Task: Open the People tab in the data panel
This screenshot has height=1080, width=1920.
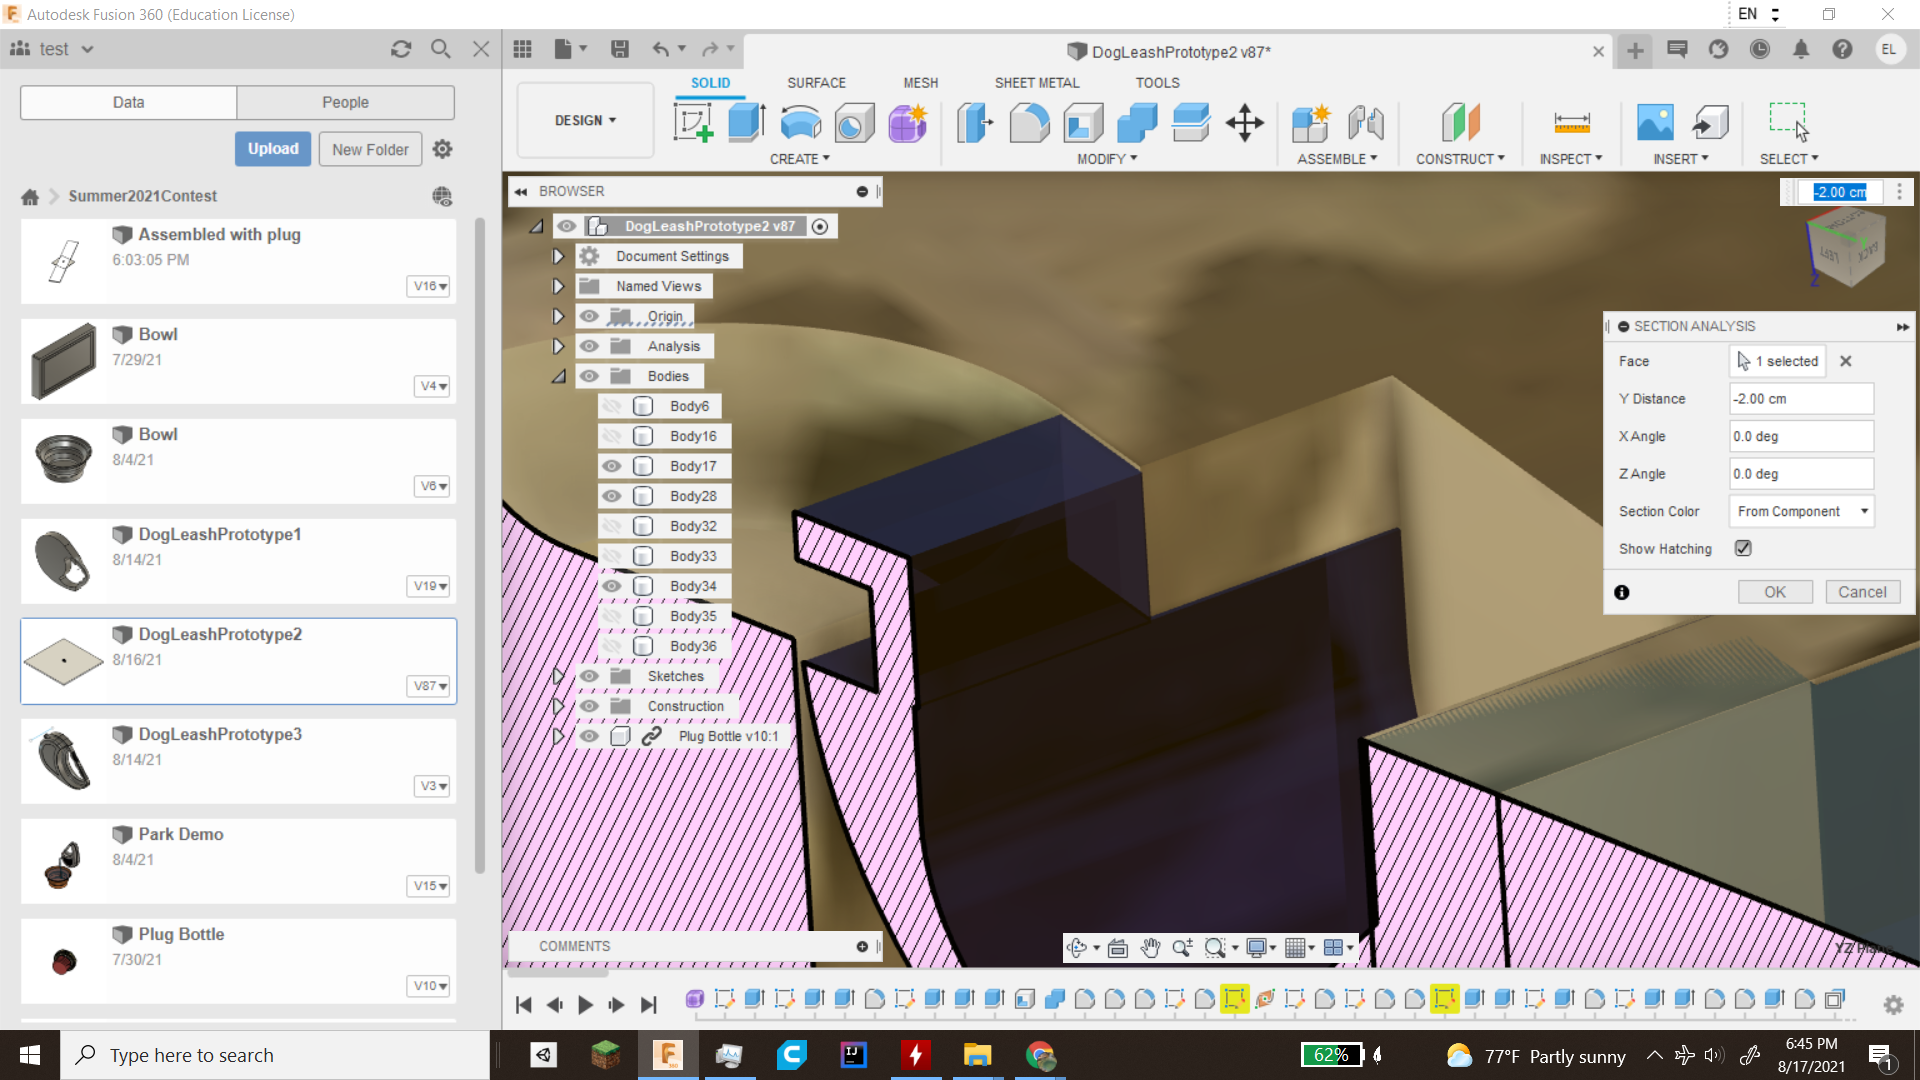Action: (x=344, y=102)
